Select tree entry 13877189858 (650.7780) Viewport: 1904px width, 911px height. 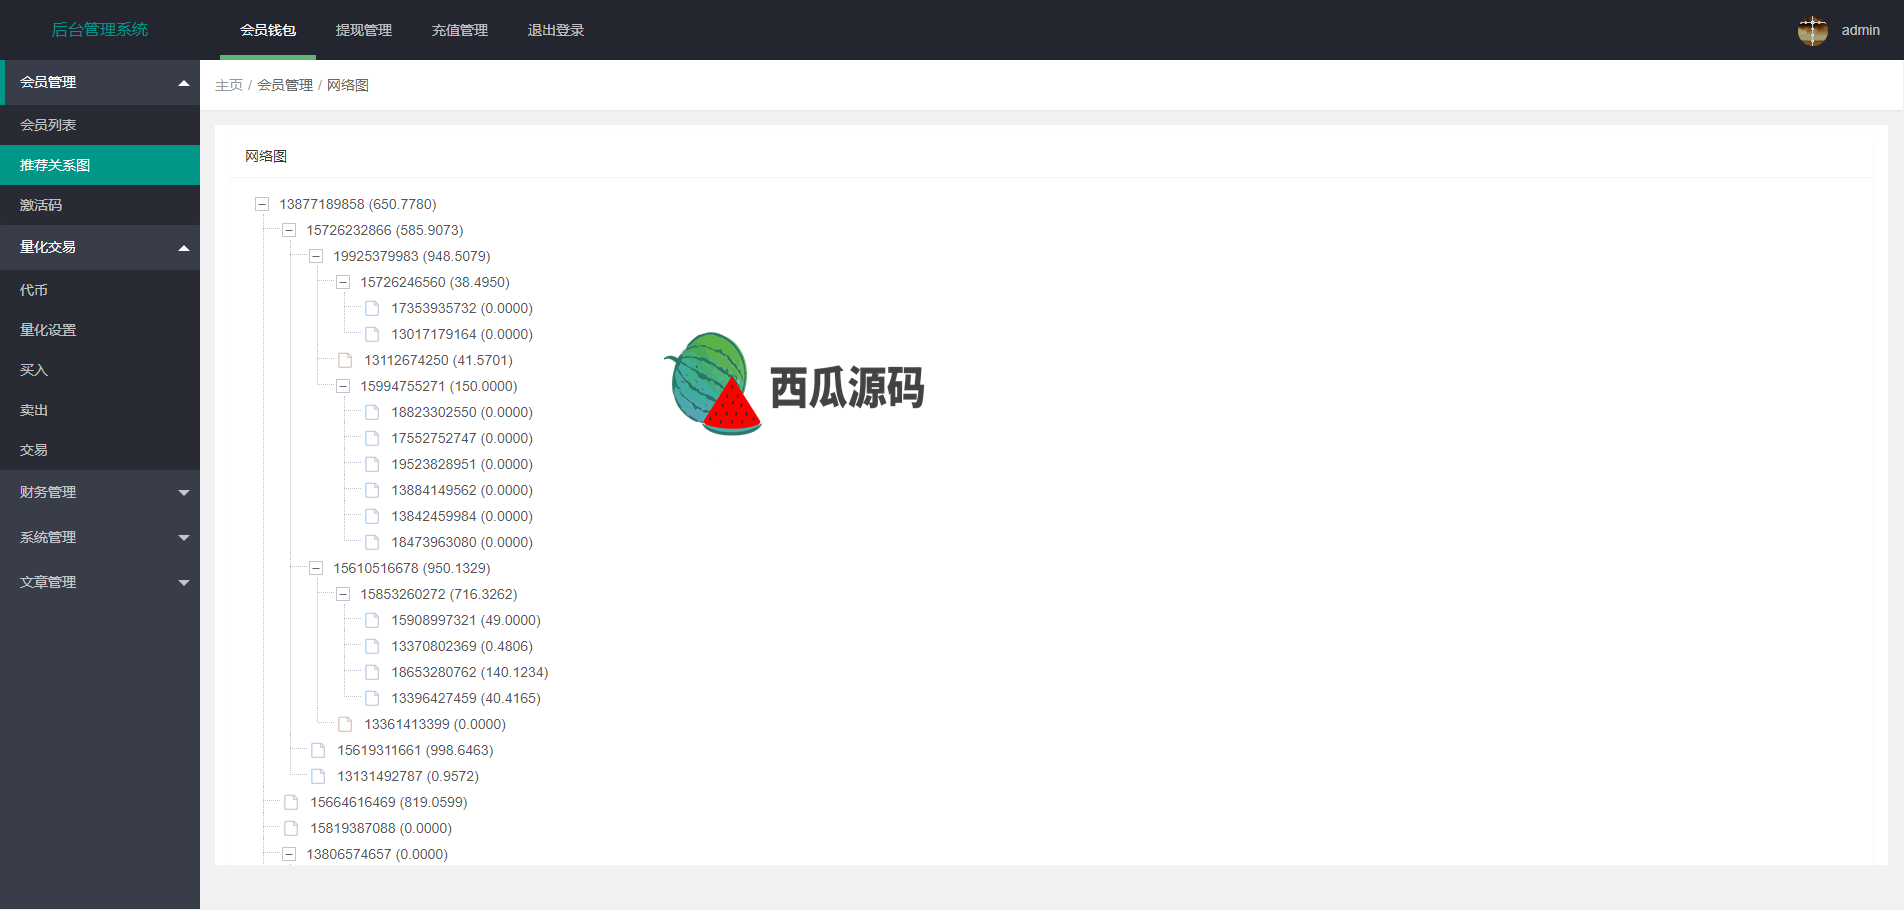358,204
